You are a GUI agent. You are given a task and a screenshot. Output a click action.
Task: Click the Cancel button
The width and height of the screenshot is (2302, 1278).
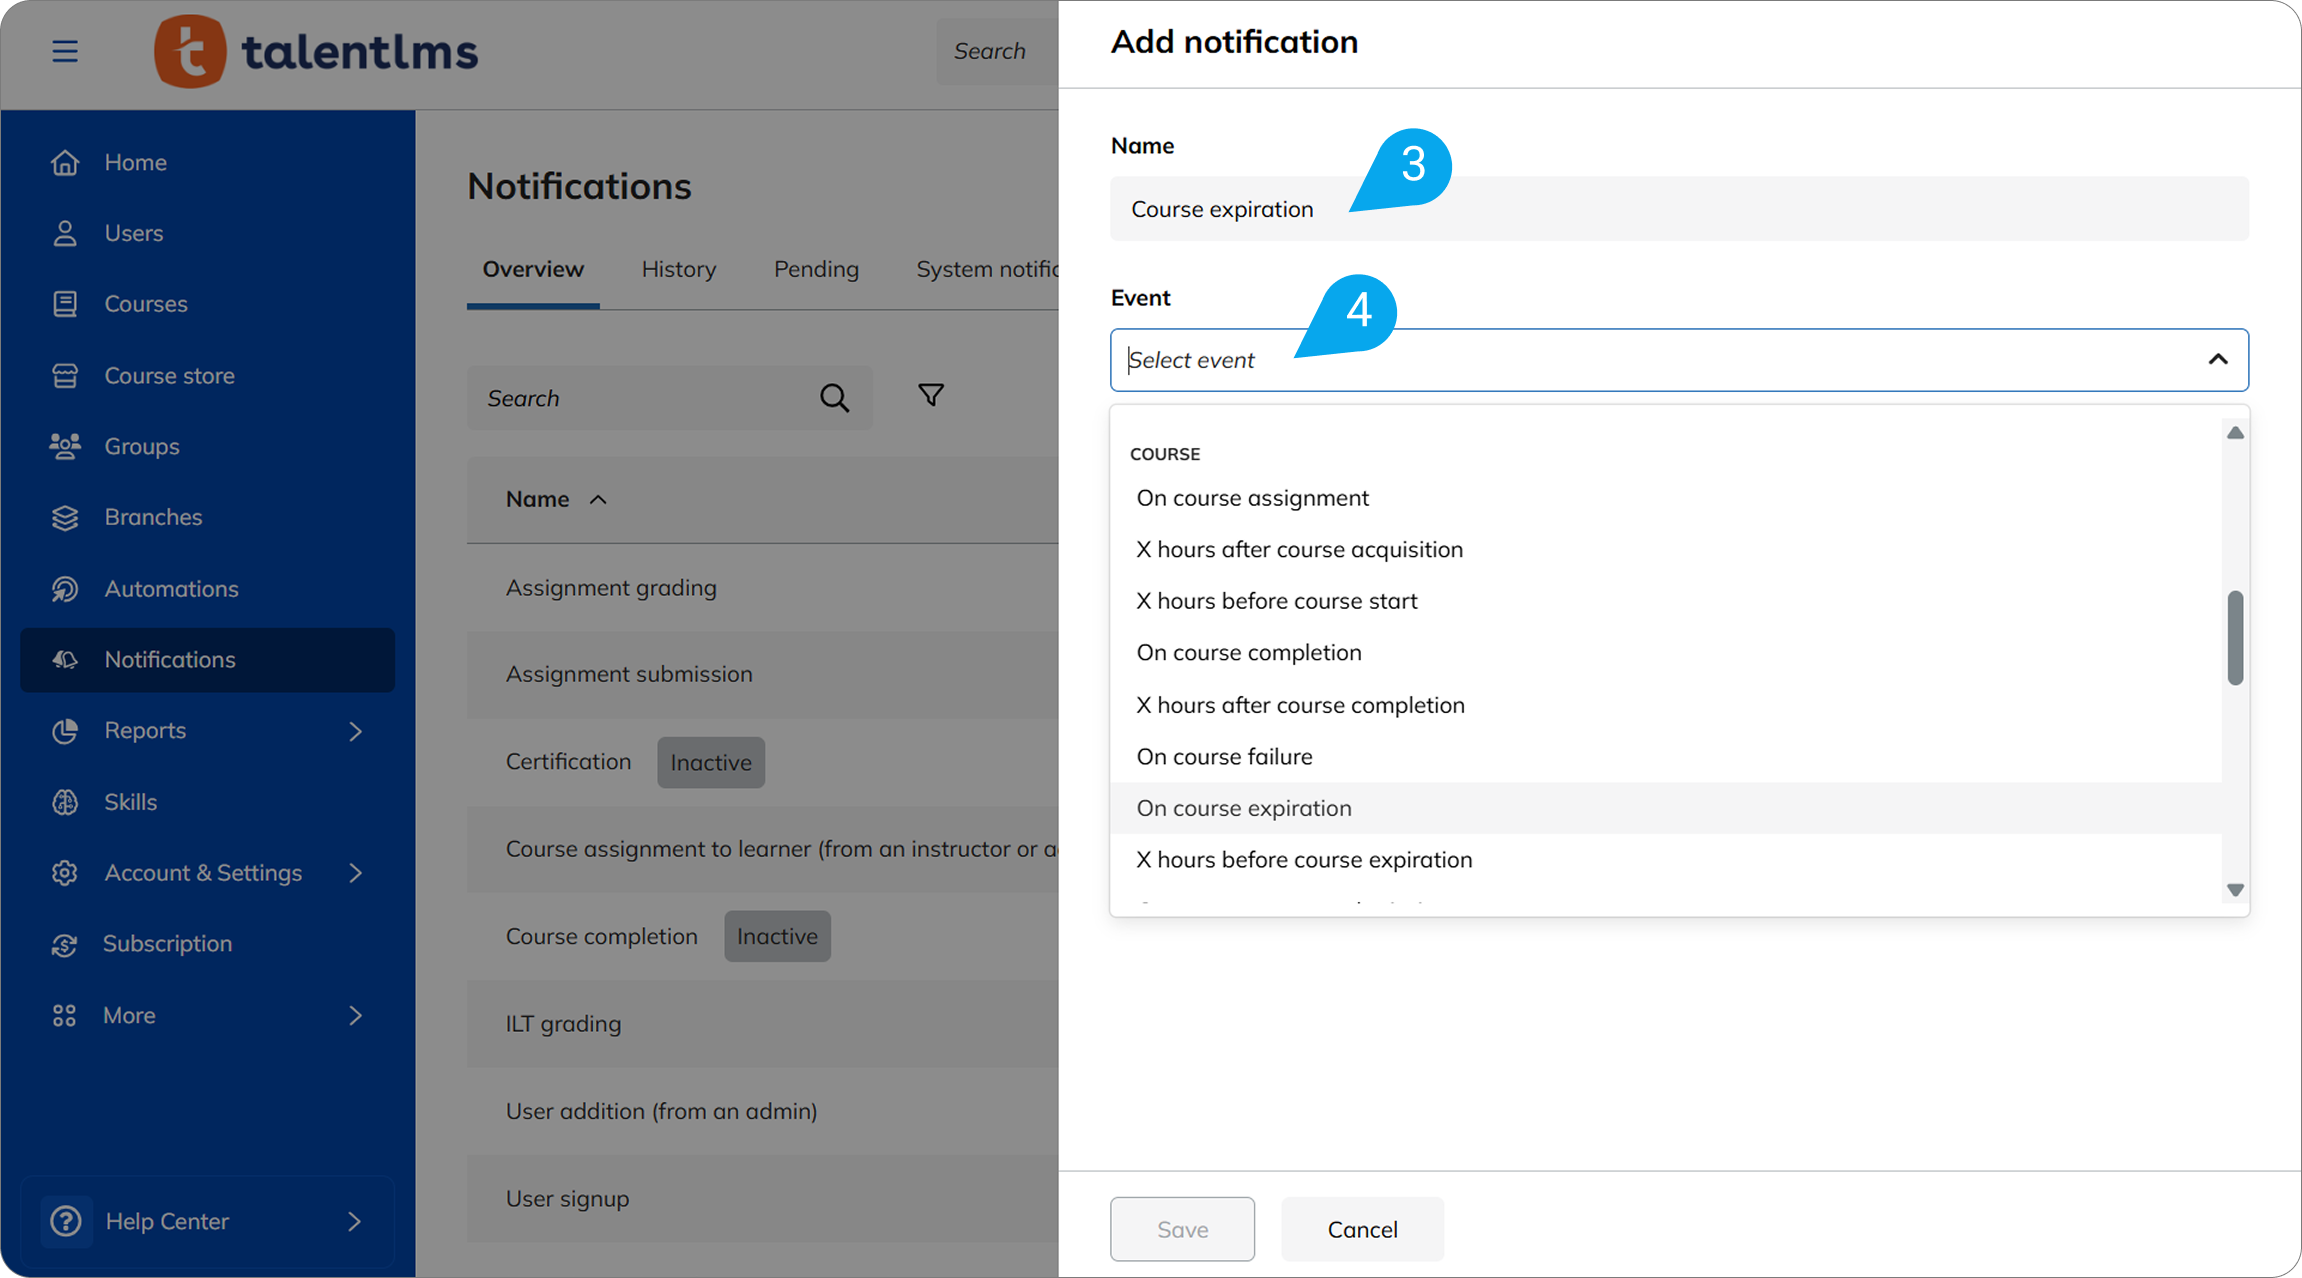[1362, 1229]
